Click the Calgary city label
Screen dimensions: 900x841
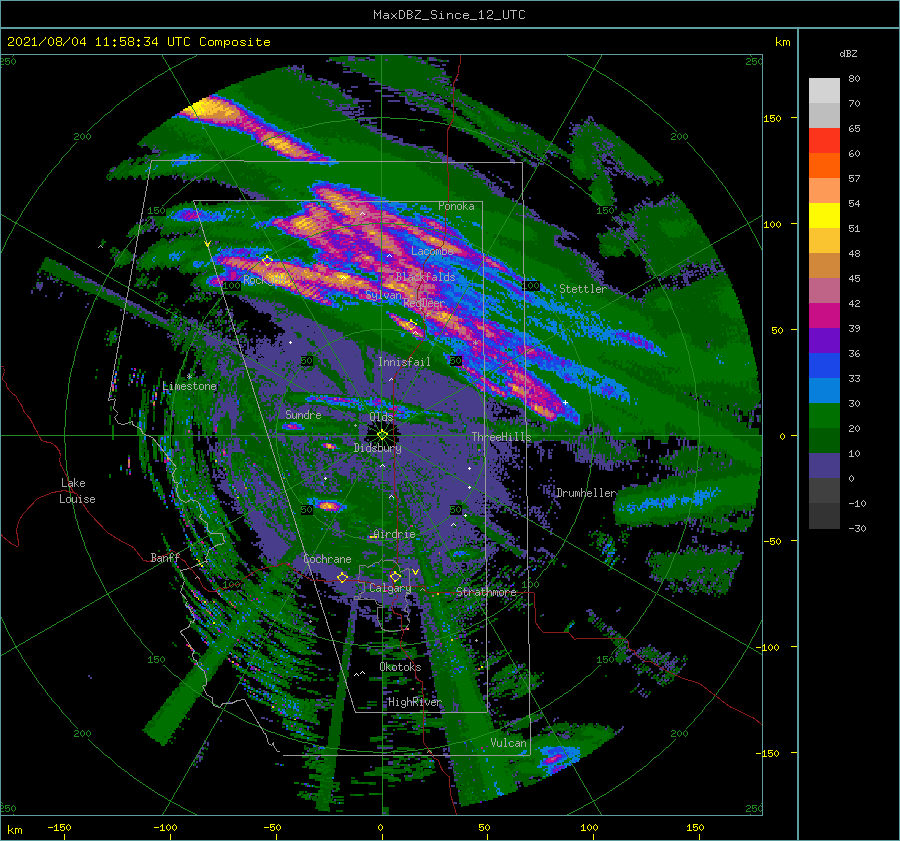[x=390, y=588]
